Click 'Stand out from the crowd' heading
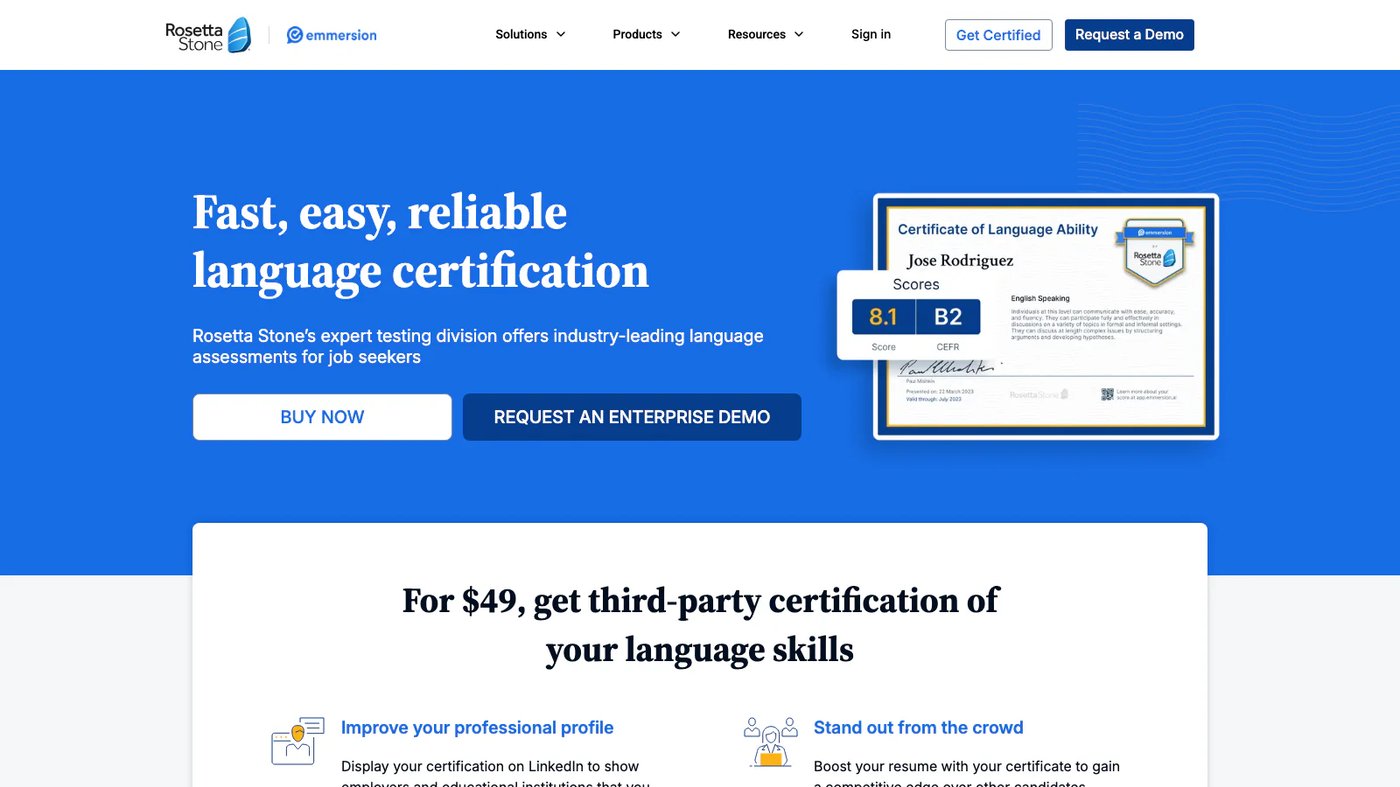Screen dimensions: 1400x787 pos(918,728)
